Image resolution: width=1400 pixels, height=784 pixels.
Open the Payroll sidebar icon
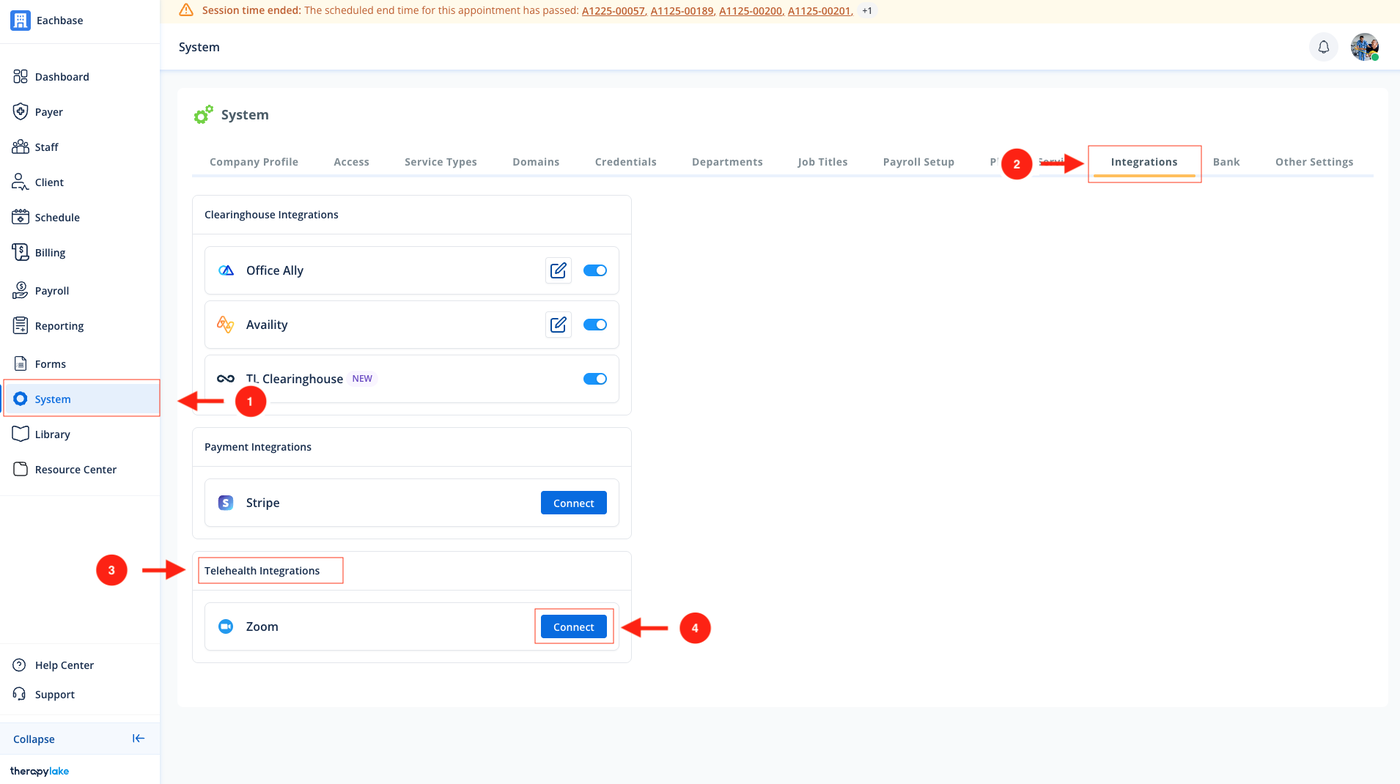(20, 290)
